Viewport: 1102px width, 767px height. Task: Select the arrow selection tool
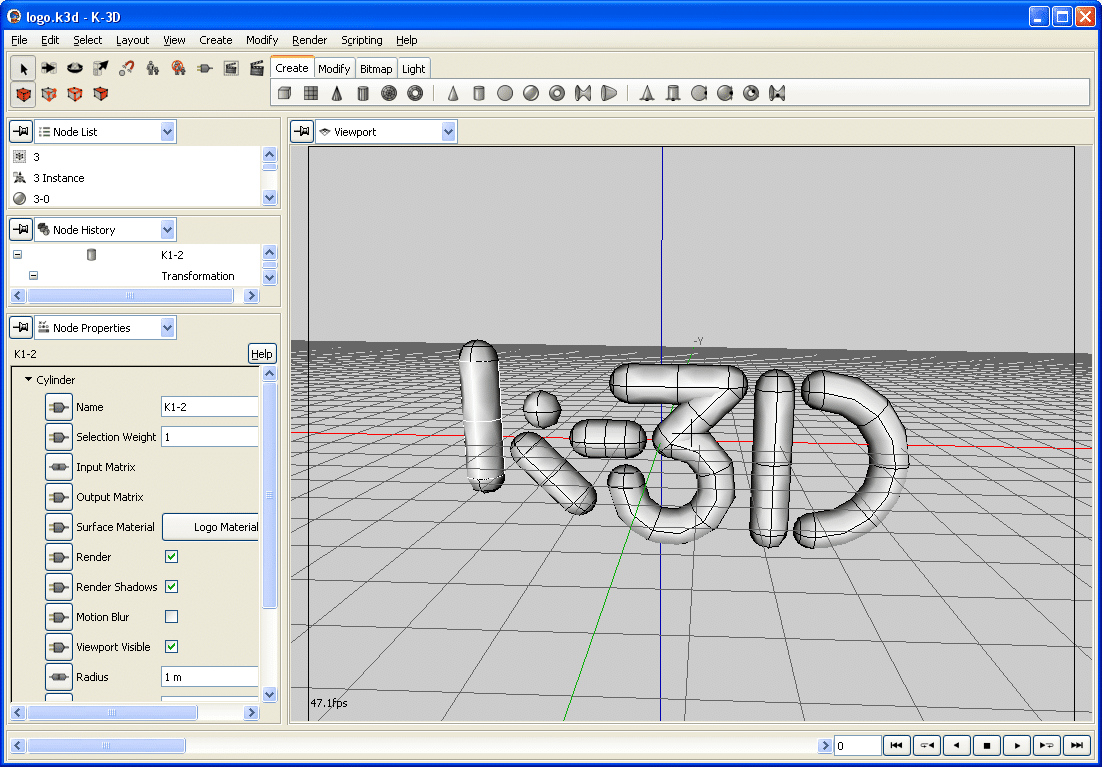click(23, 68)
